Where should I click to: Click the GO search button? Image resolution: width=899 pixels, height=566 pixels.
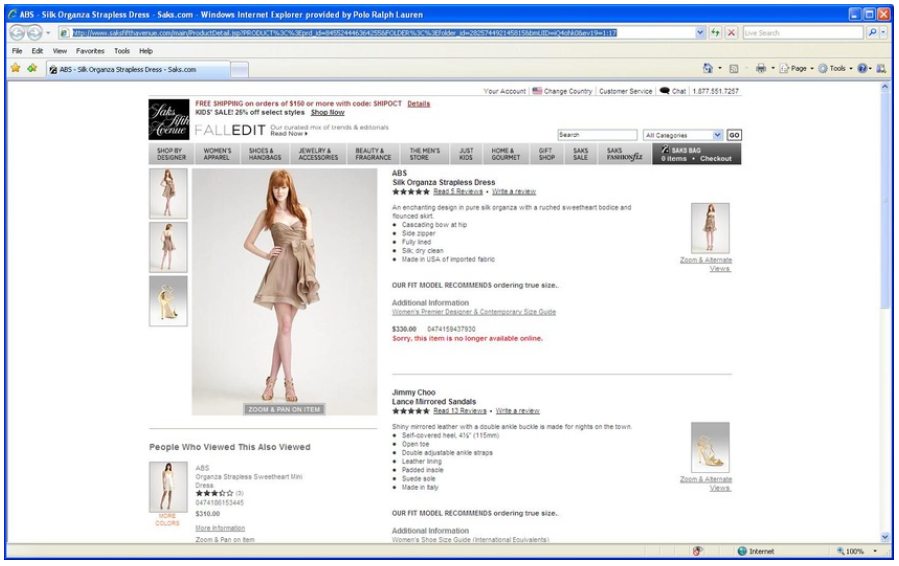tap(734, 135)
